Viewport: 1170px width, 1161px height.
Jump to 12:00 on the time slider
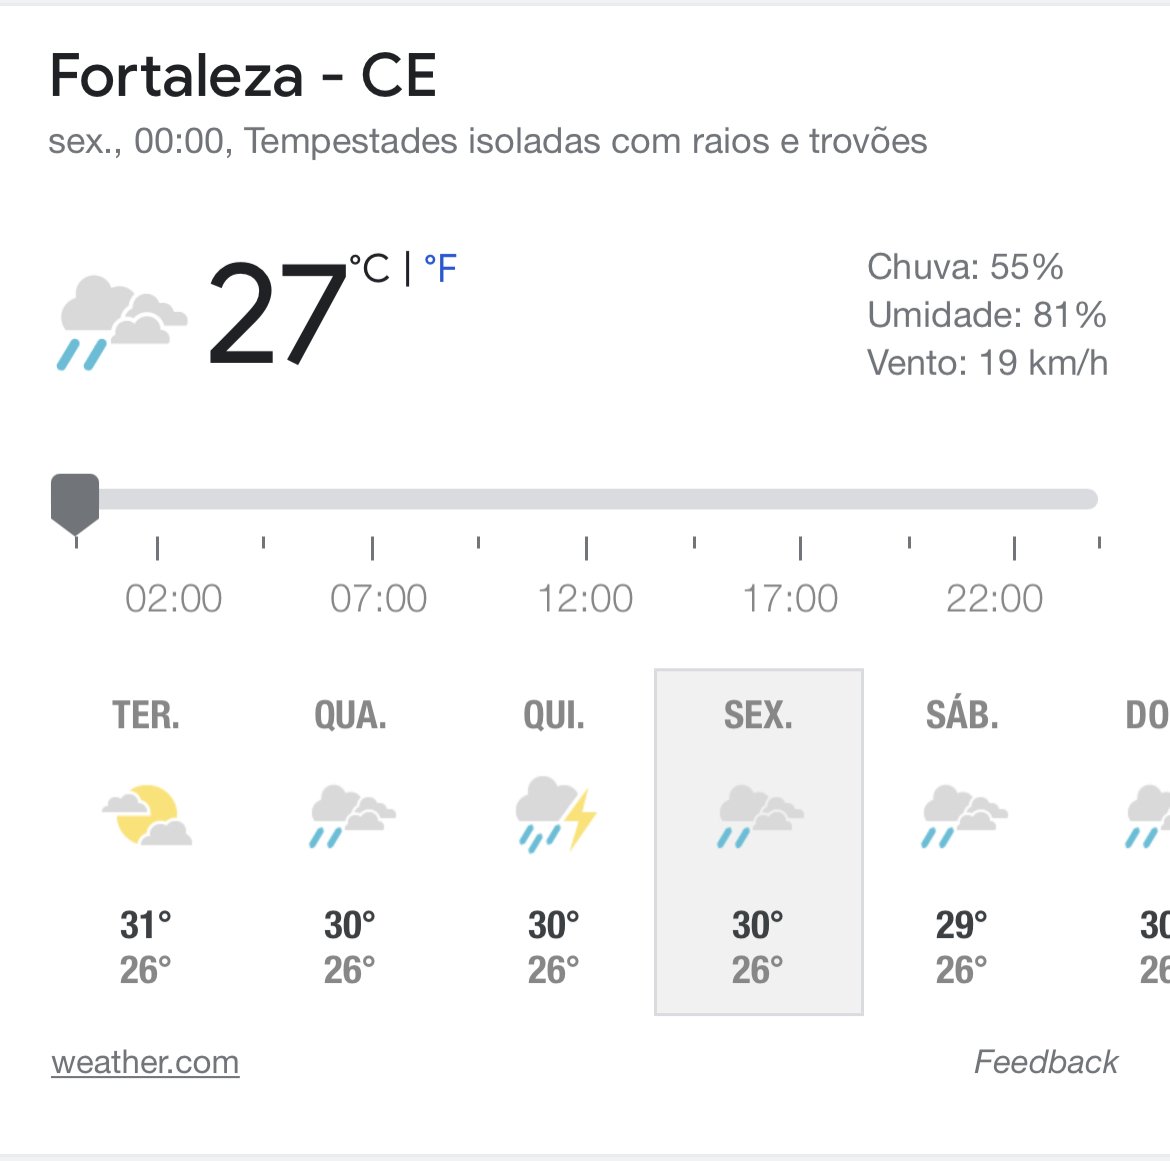click(x=586, y=499)
